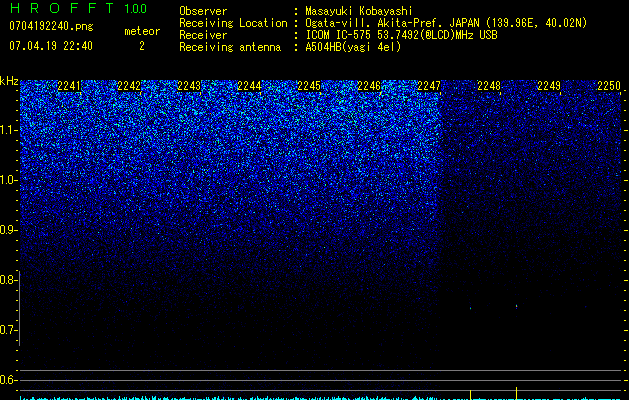Click the Receiving Location field label
629x400 pixels.
233,23
